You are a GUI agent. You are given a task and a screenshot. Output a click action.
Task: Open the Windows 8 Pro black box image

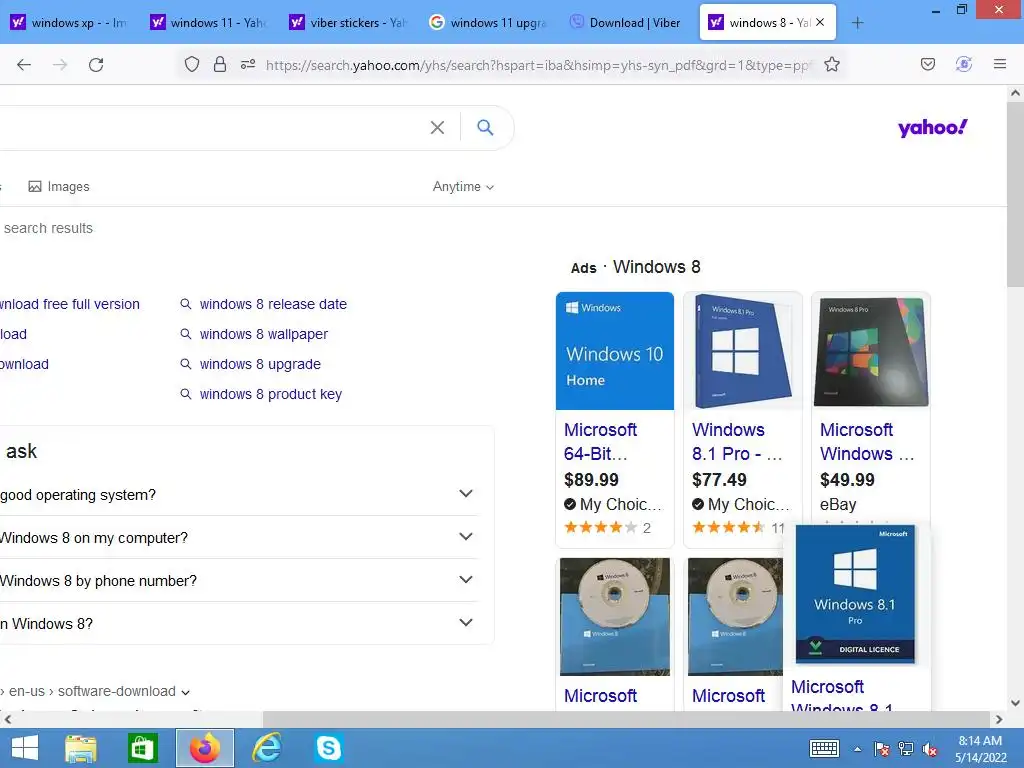(871, 351)
